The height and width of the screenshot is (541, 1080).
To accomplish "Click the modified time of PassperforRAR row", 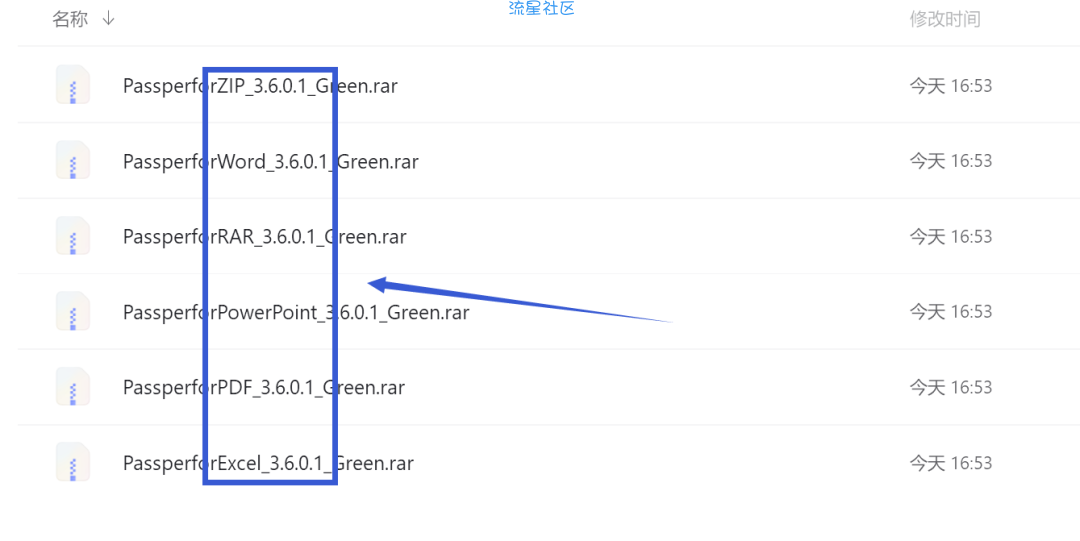I will click(x=951, y=237).
